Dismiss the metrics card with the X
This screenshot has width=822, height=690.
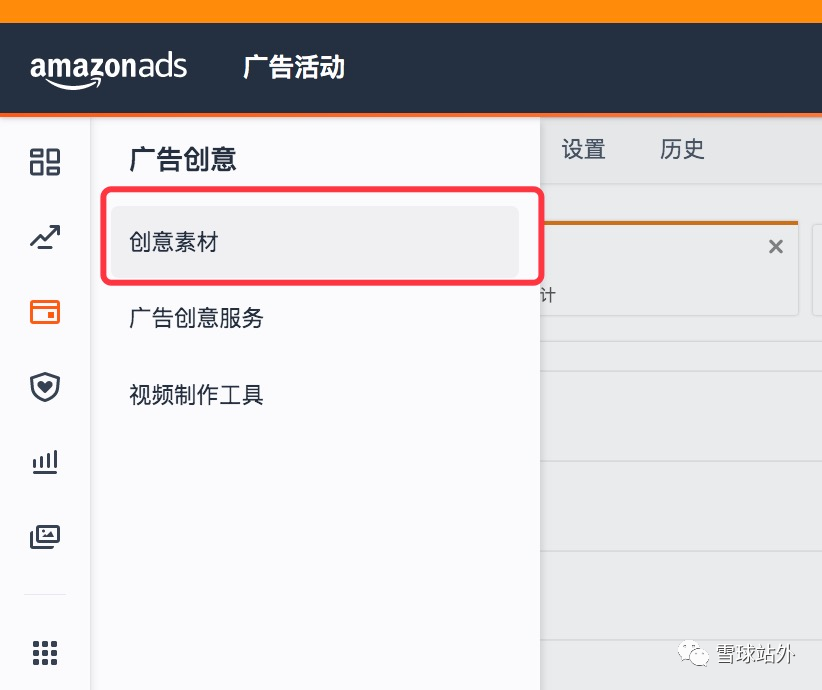pos(775,246)
